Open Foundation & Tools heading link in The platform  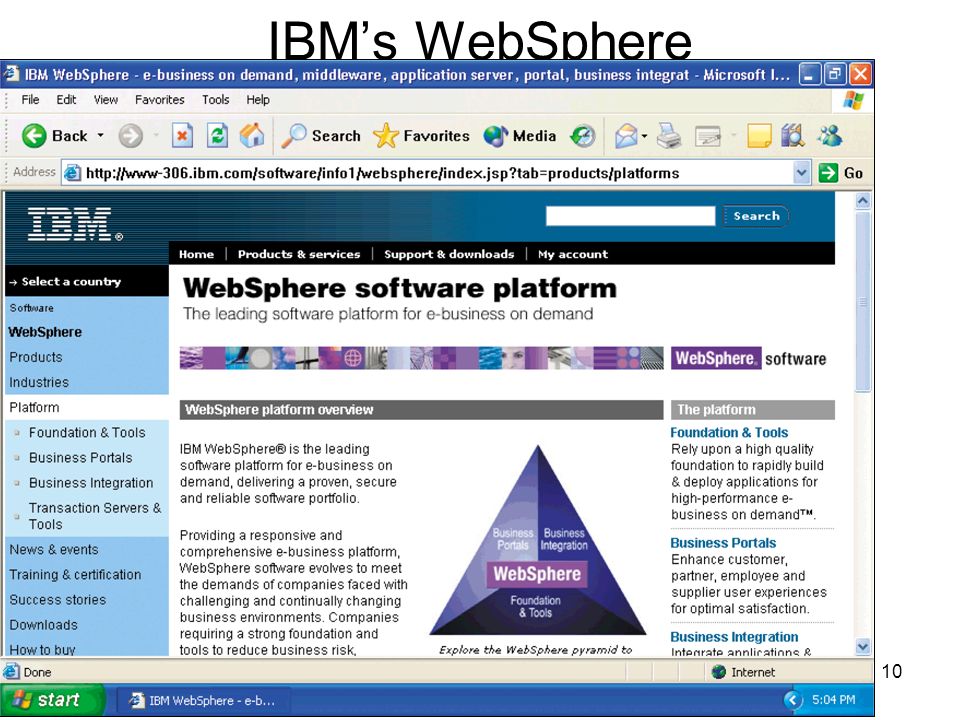pyautogui.click(x=729, y=432)
